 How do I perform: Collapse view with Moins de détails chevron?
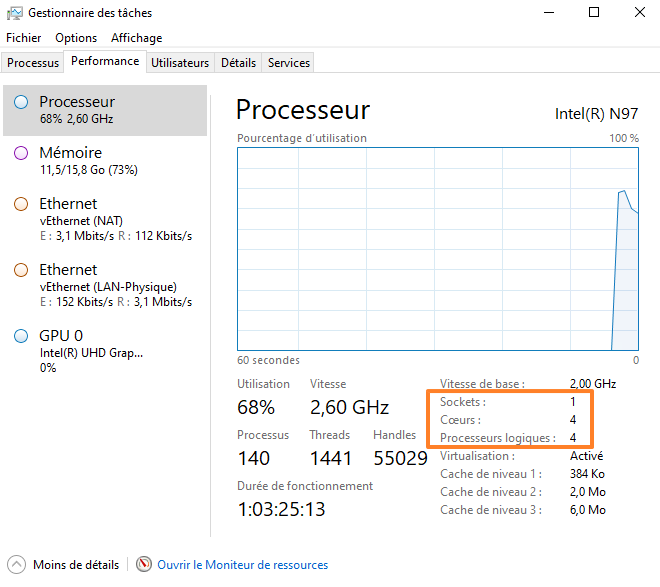pos(15,565)
